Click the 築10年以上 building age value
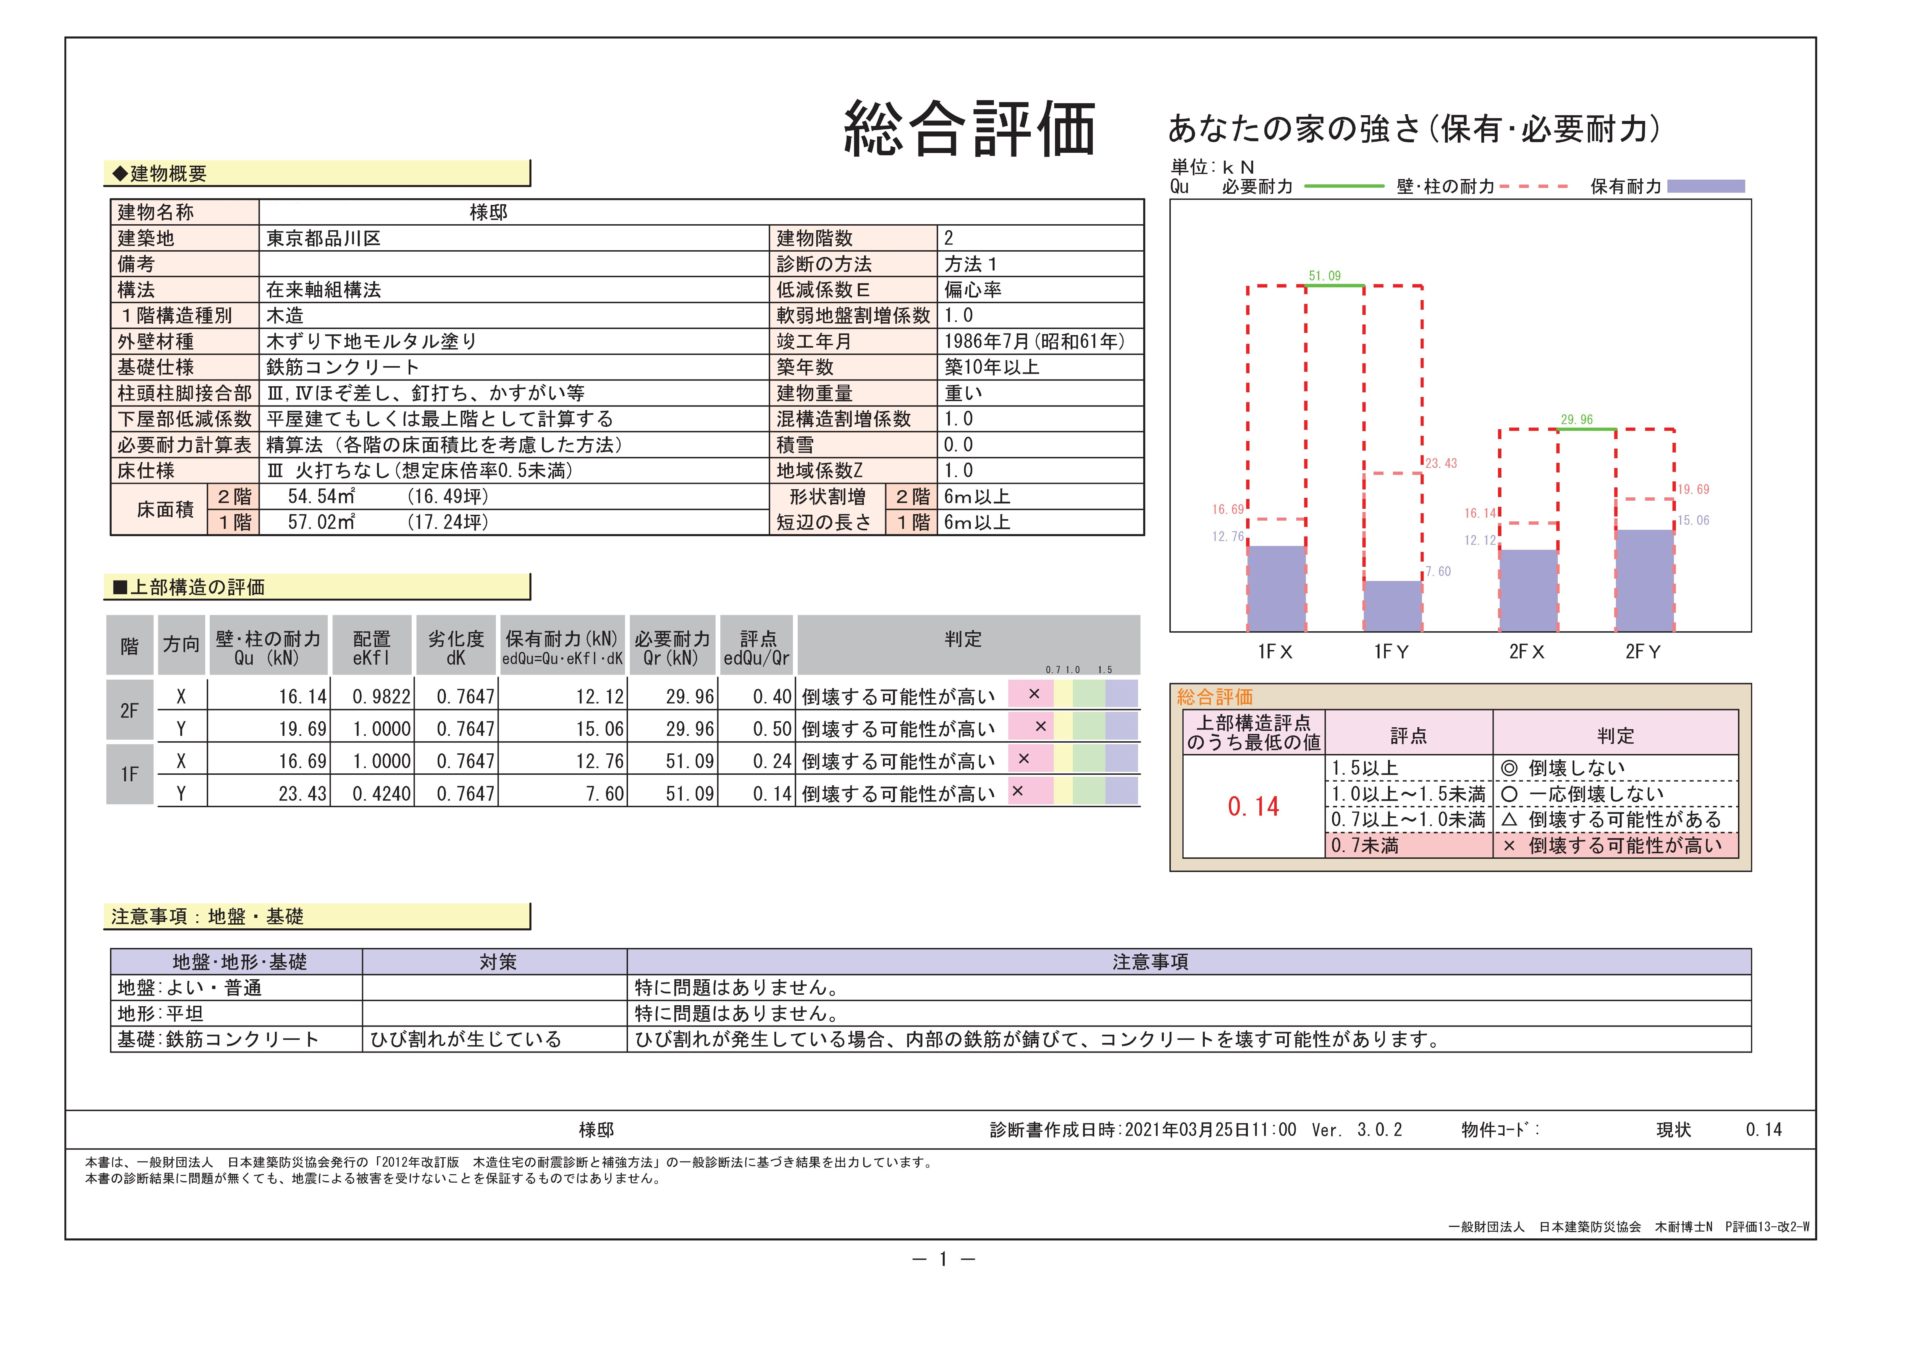This screenshot has height=1357, width=1920. (1040, 367)
